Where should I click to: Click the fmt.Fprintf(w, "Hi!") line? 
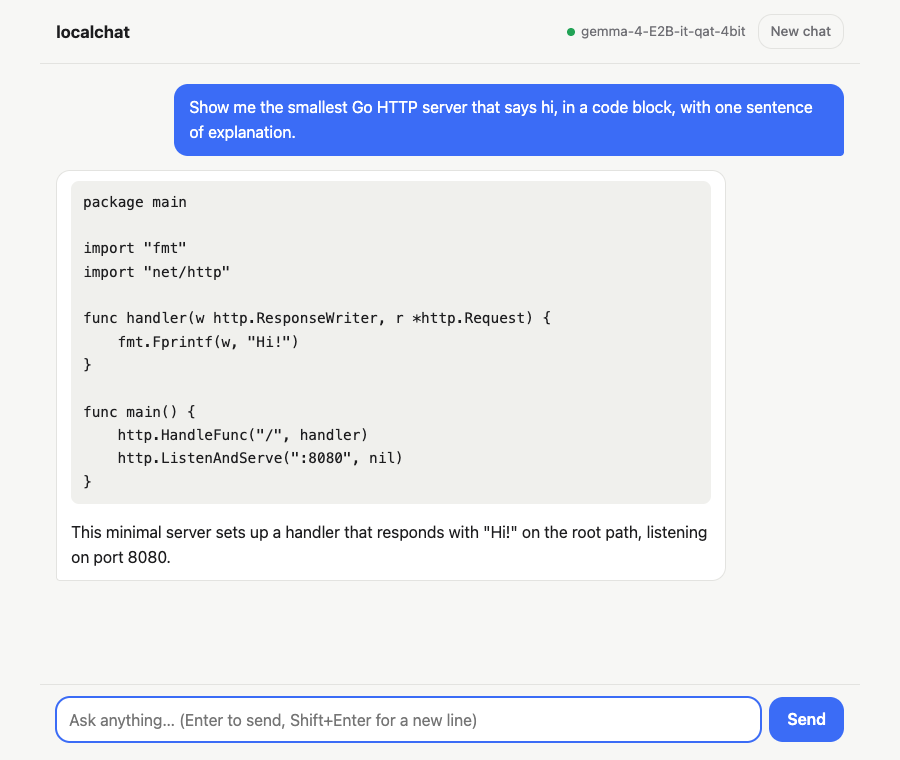[208, 342]
